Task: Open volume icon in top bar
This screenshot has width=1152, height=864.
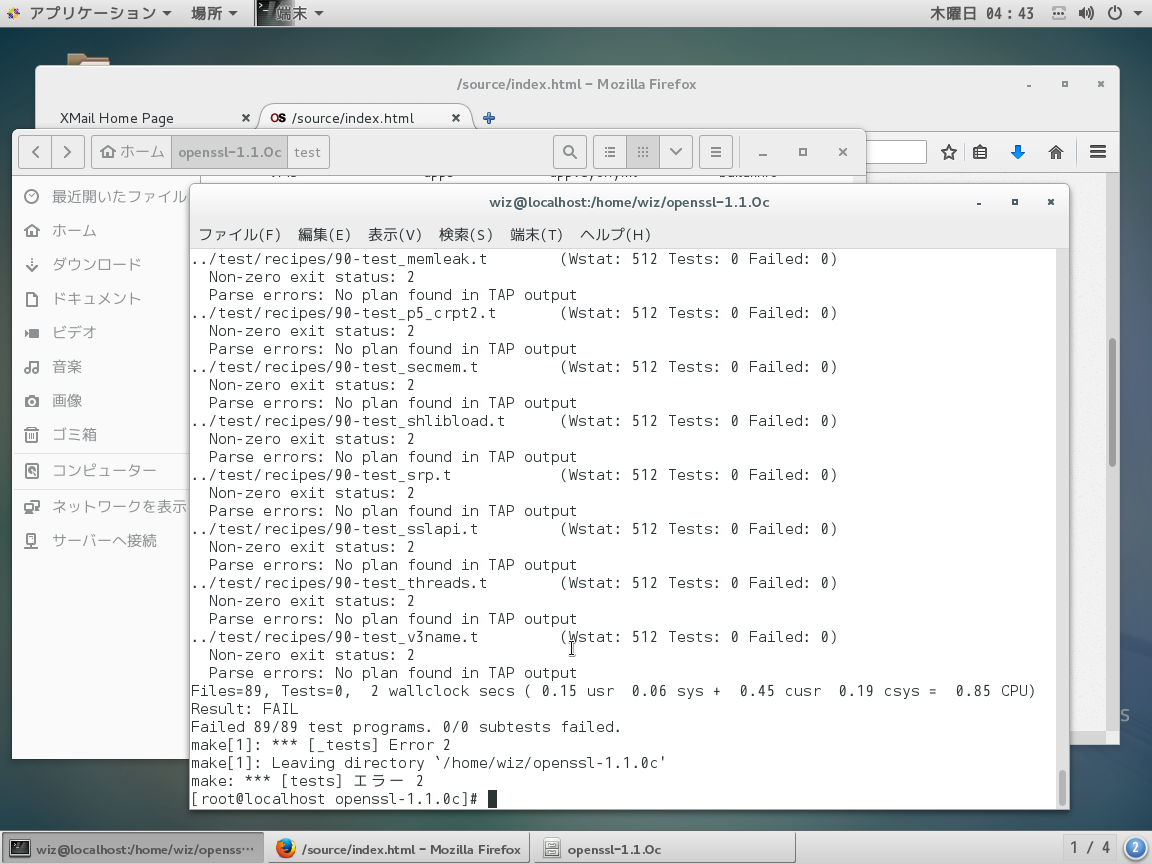Action: coord(1086,13)
